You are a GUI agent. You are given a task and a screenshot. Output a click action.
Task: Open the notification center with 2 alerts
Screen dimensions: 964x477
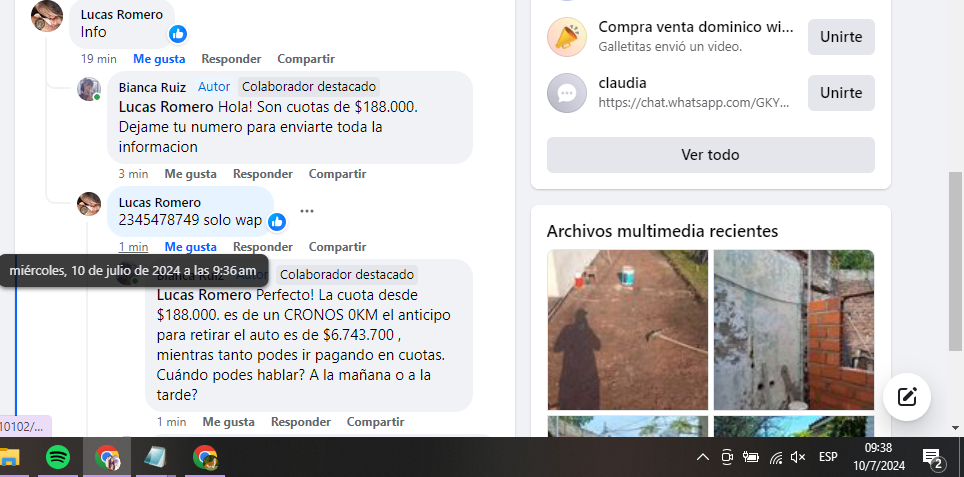(933, 457)
